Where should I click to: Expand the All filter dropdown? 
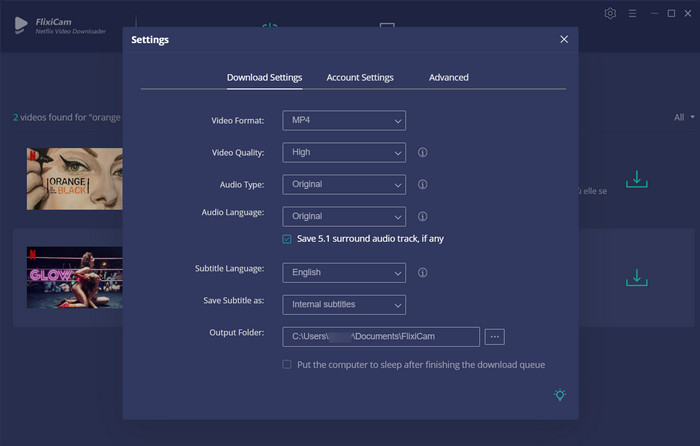(x=684, y=117)
